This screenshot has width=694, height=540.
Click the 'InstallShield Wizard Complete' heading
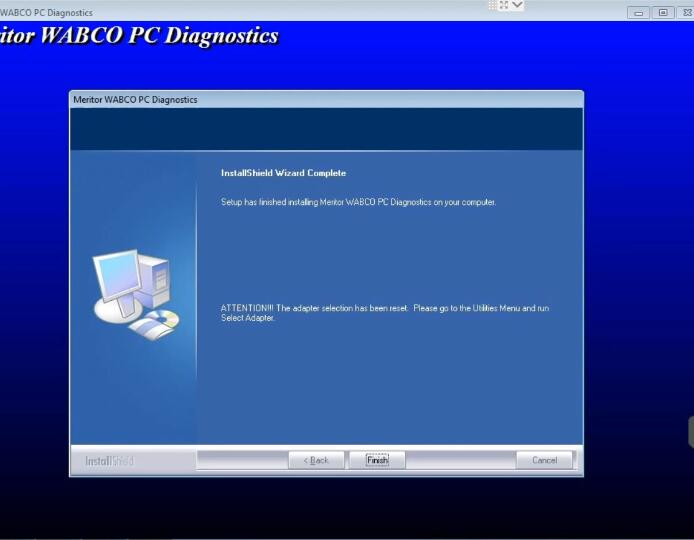(x=283, y=173)
